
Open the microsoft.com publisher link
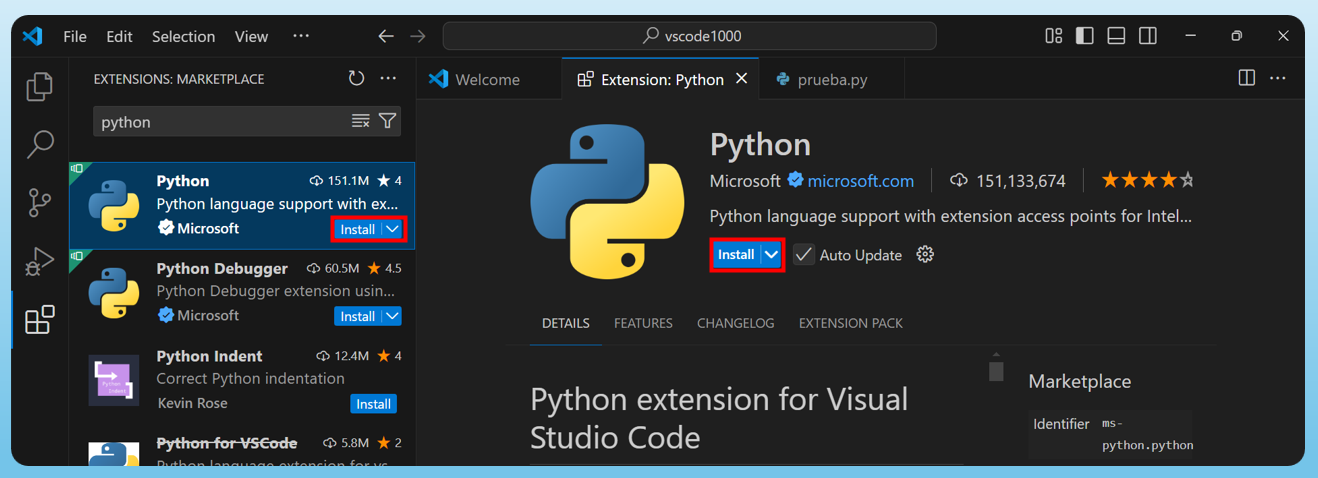(861, 181)
